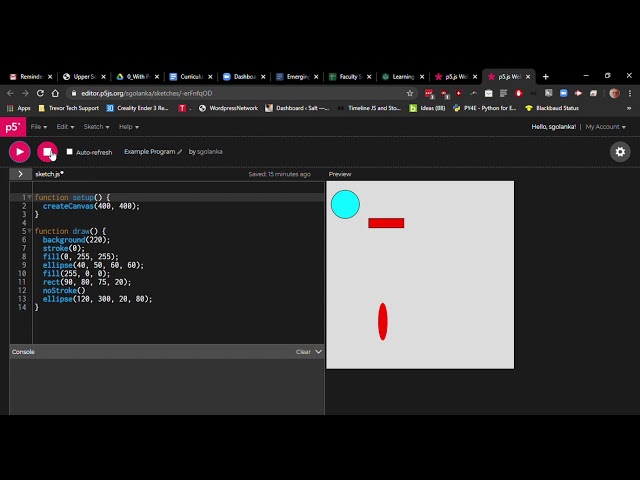
Task: Go to the browser home page
Action: (55, 93)
